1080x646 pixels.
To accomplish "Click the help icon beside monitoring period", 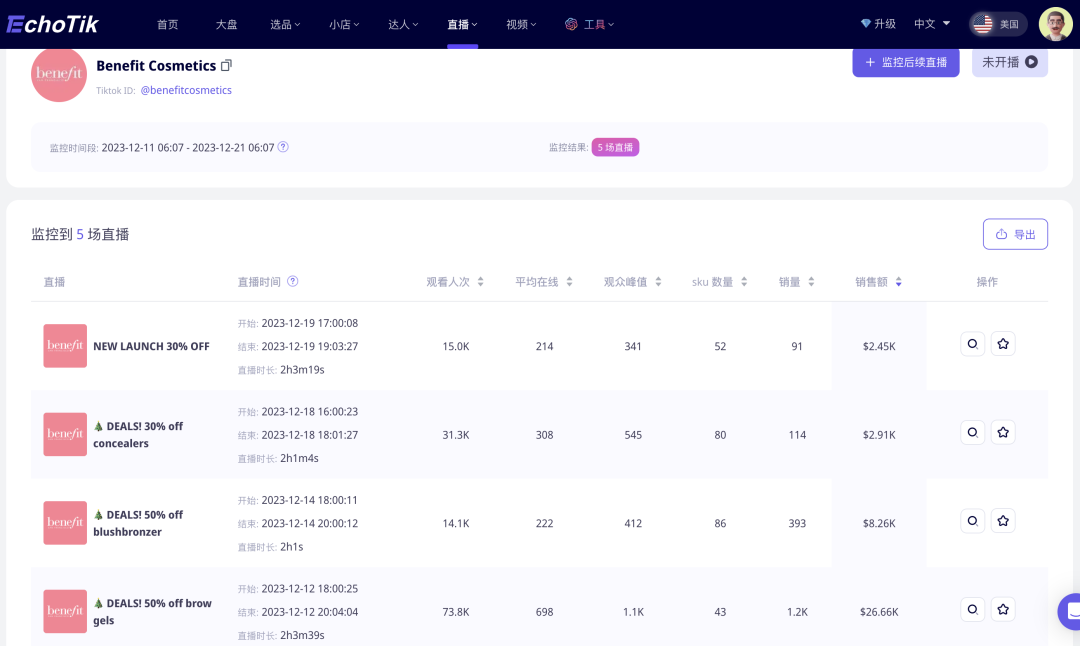I will coord(283,147).
